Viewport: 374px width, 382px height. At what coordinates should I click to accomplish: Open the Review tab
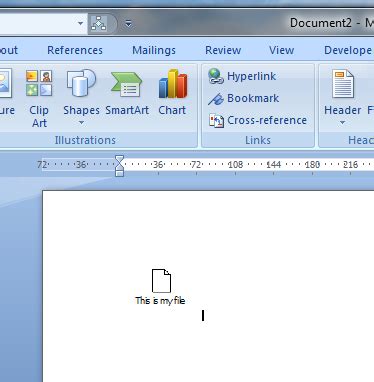click(223, 50)
